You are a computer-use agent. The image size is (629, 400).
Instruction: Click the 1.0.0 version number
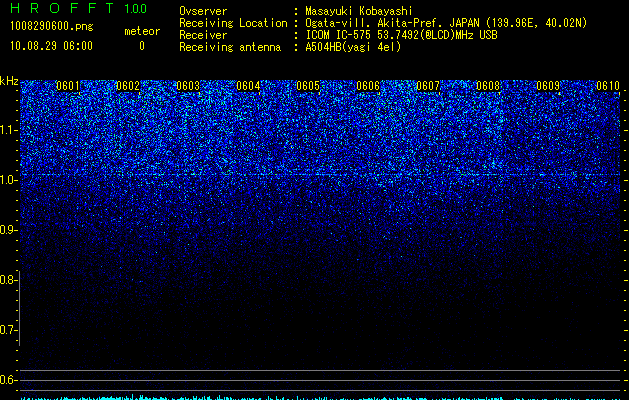(136, 9)
